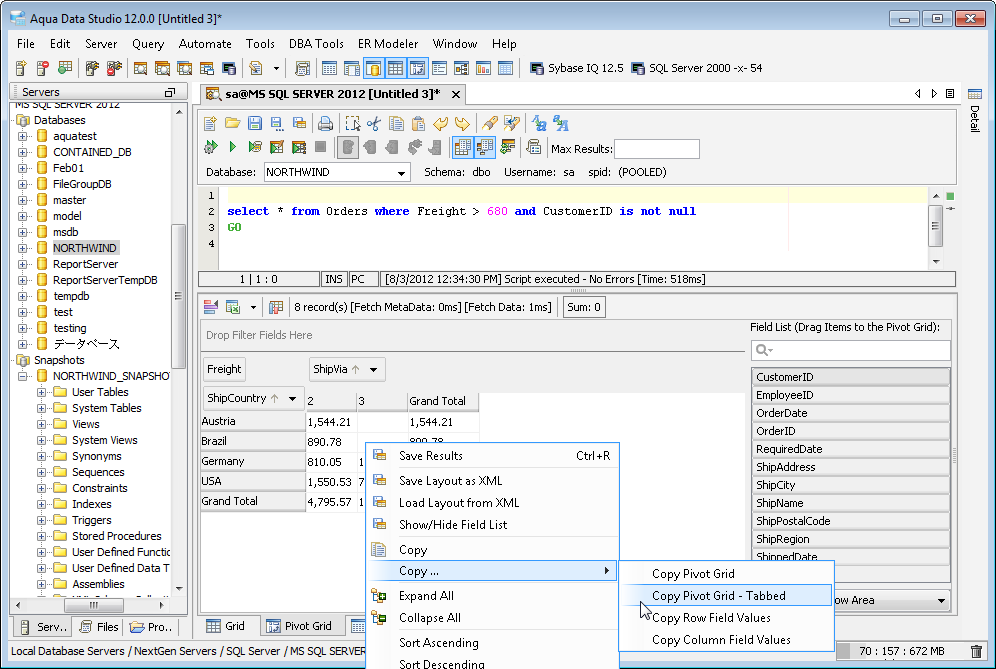The width and height of the screenshot is (996, 669).
Task: Select Save Layout as XML menu entry
Action: (450, 481)
